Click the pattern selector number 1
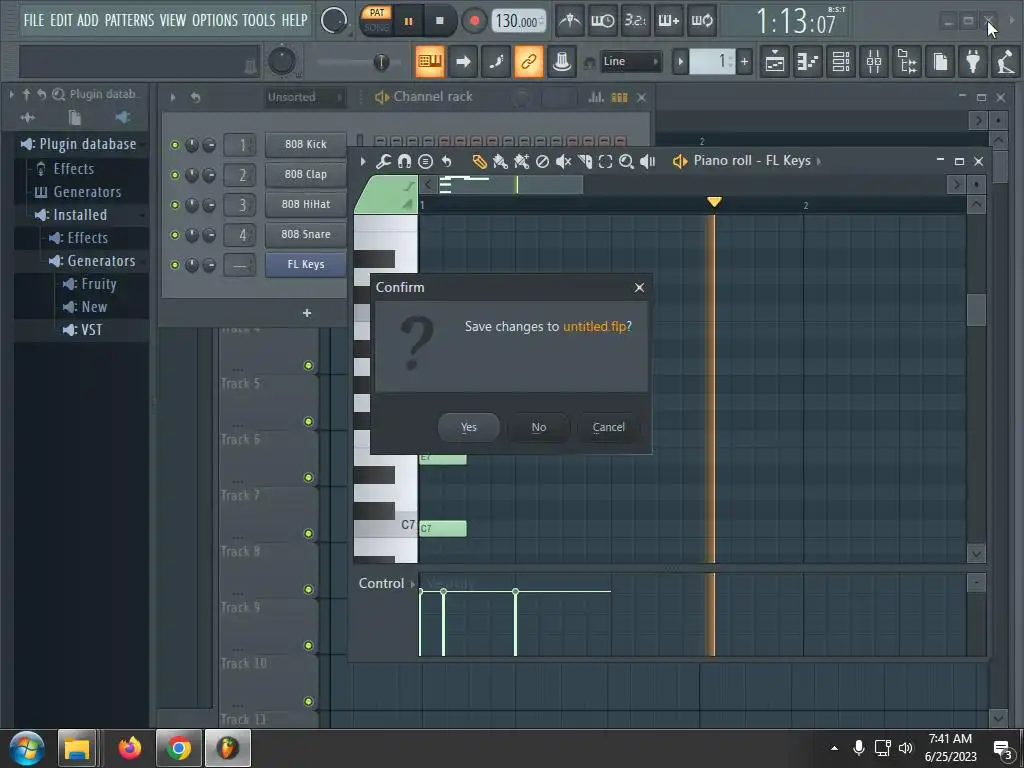The image size is (1024, 768). pos(712,61)
